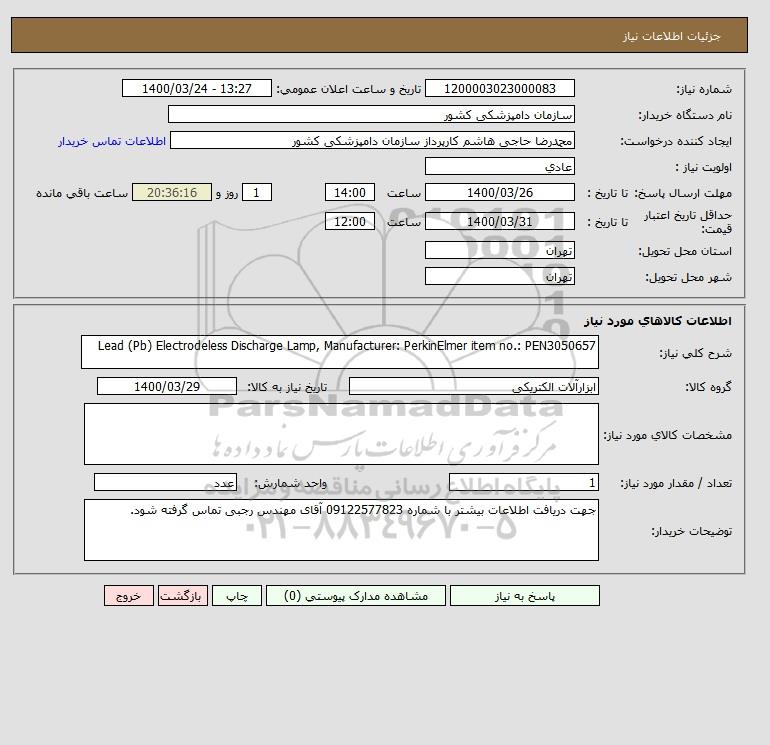Viewport: 770px width, 745px height.
Task: Click the نام دستگاه خریدار label
Action: [x=685, y=115]
